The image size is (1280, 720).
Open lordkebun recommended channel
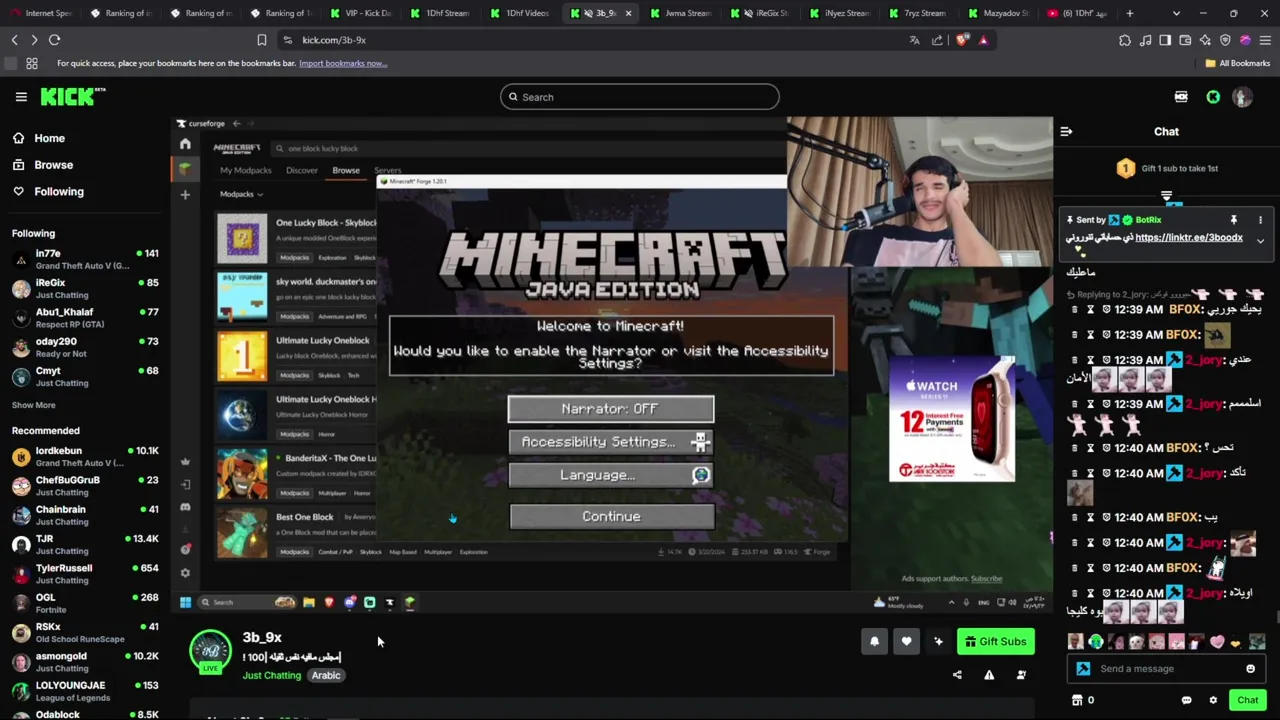click(x=85, y=456)
